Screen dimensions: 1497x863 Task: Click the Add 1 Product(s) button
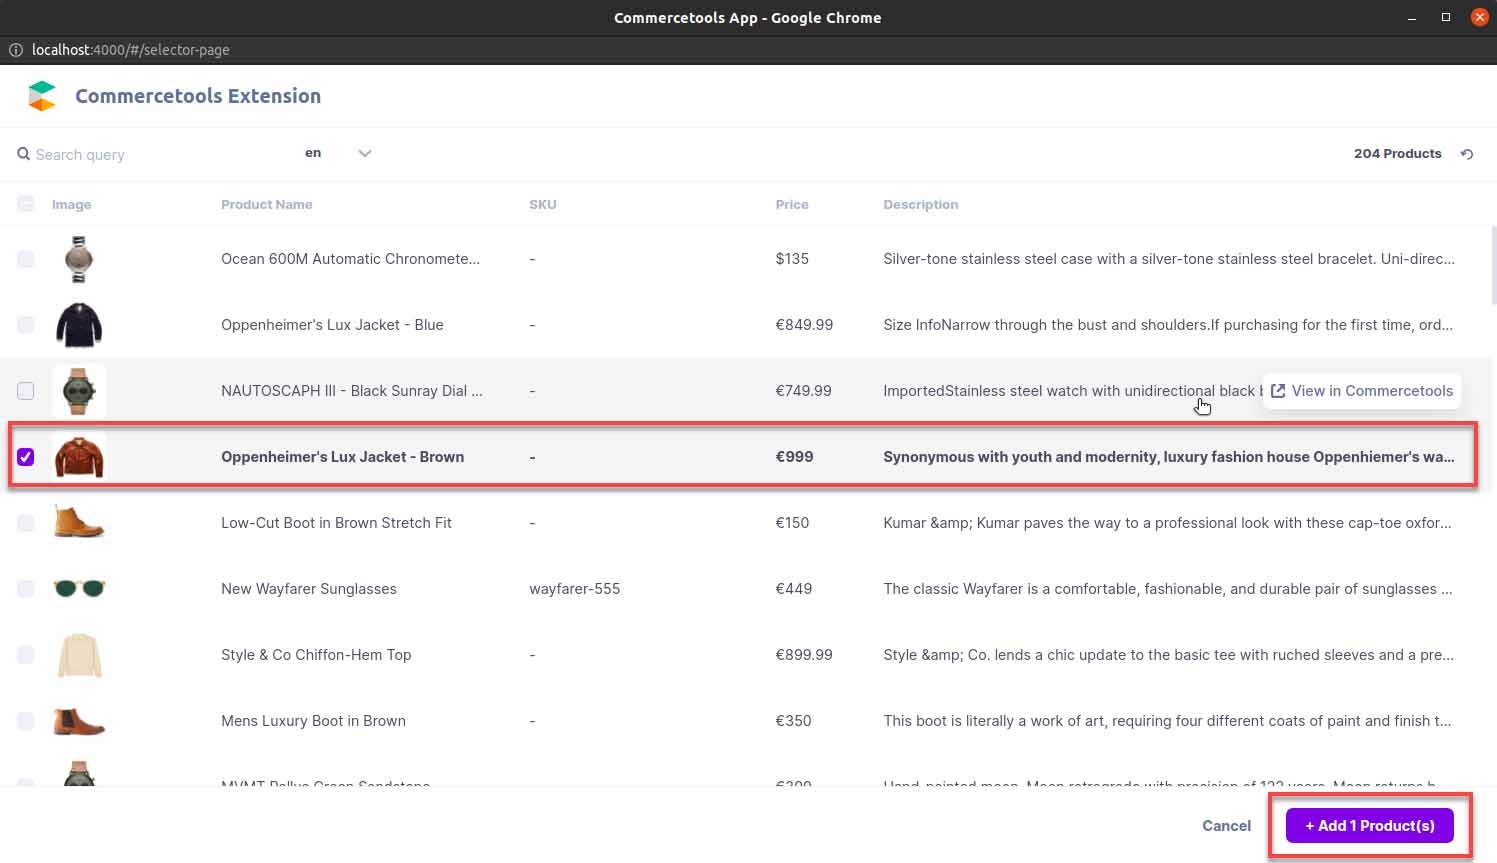[1369, 825]
